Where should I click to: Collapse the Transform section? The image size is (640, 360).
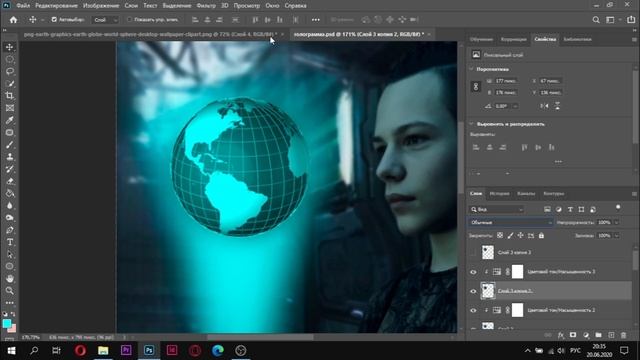(x=471, y=69)
